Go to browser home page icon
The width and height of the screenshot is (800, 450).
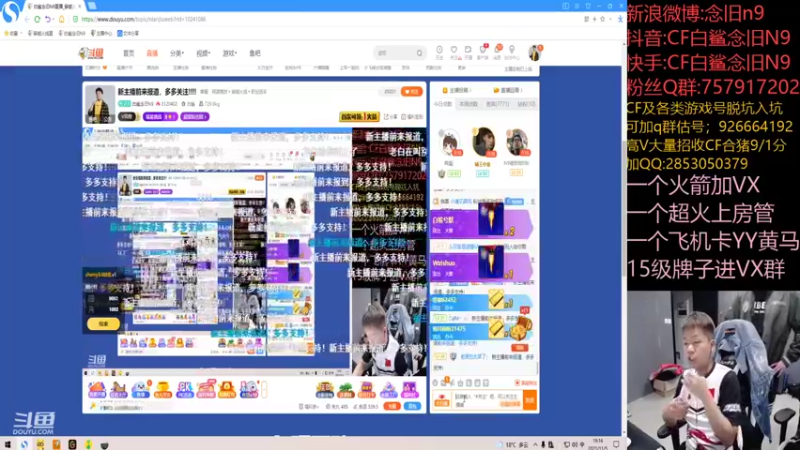[x=62, y=19]
